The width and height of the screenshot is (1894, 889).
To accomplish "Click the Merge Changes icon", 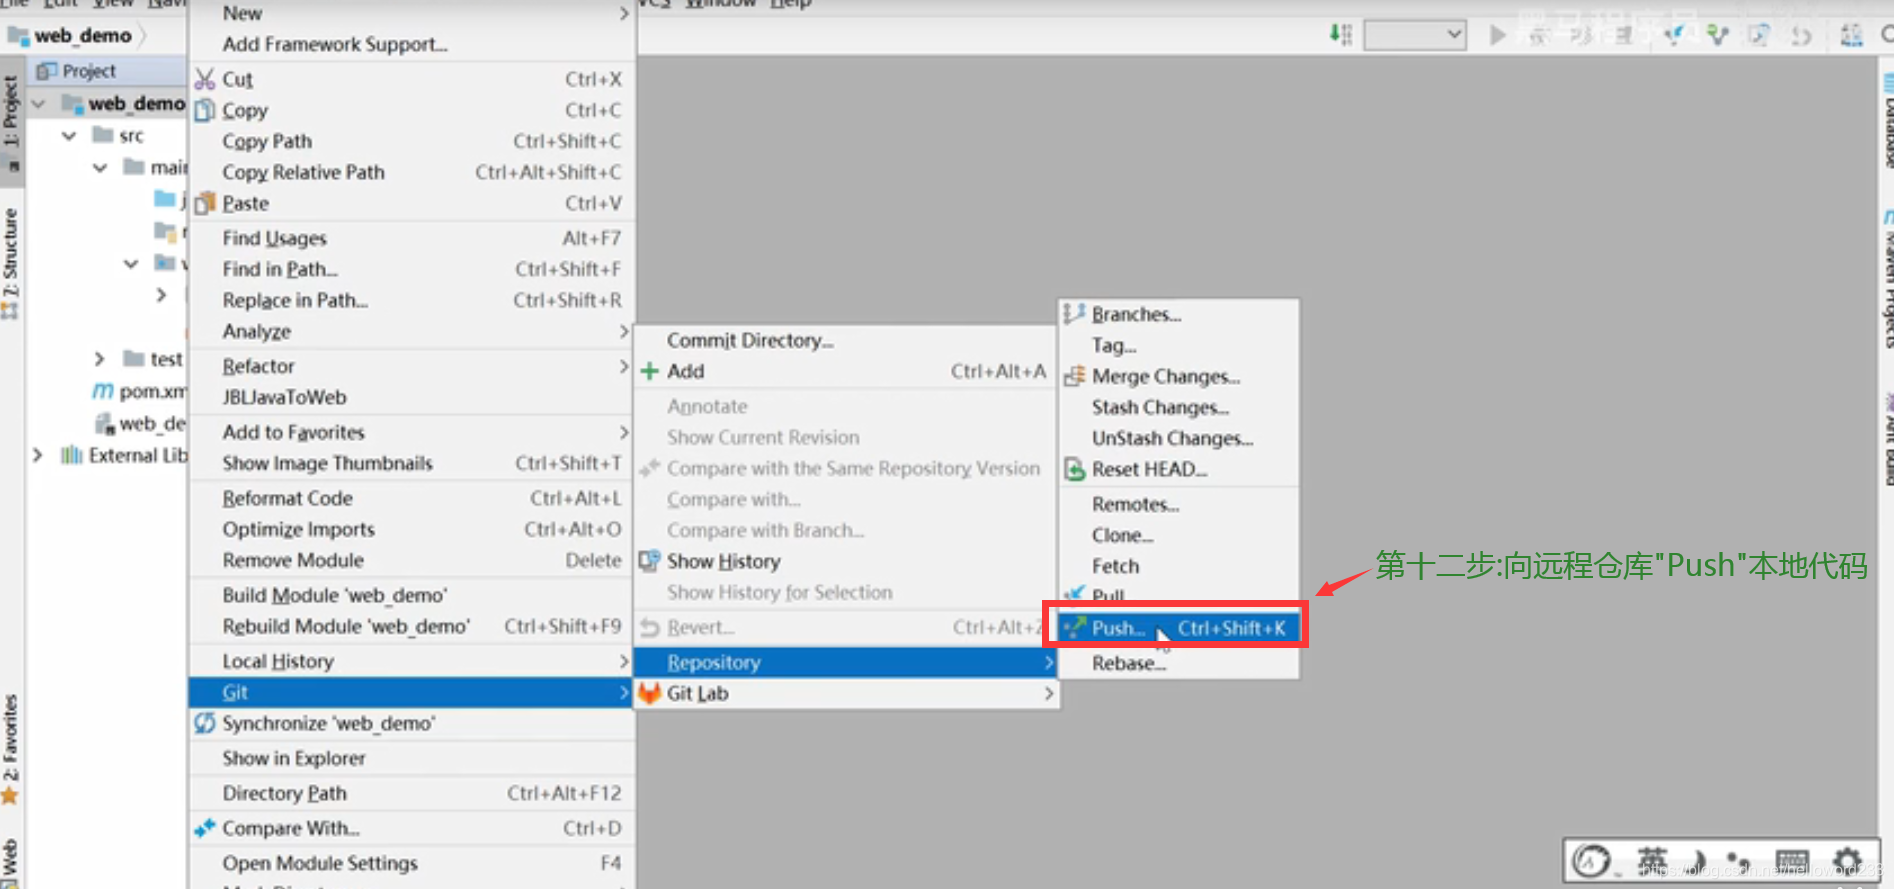I will click(1074, 376).
